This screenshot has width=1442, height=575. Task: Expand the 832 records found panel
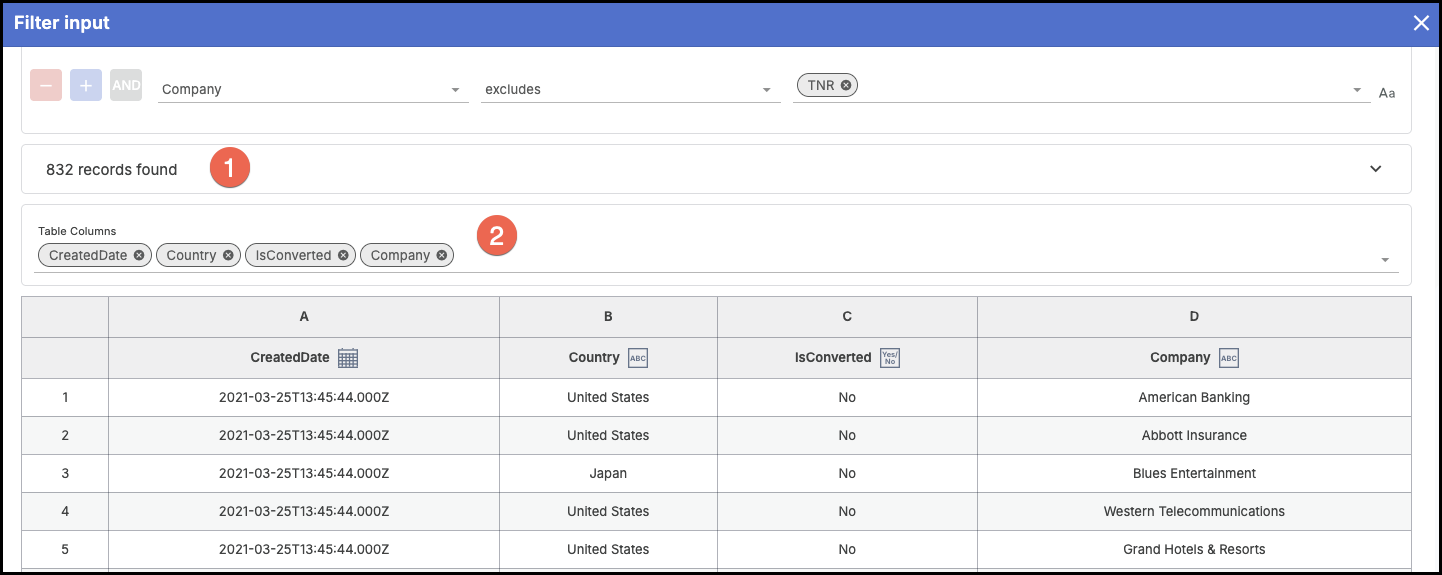point(1376,169)
